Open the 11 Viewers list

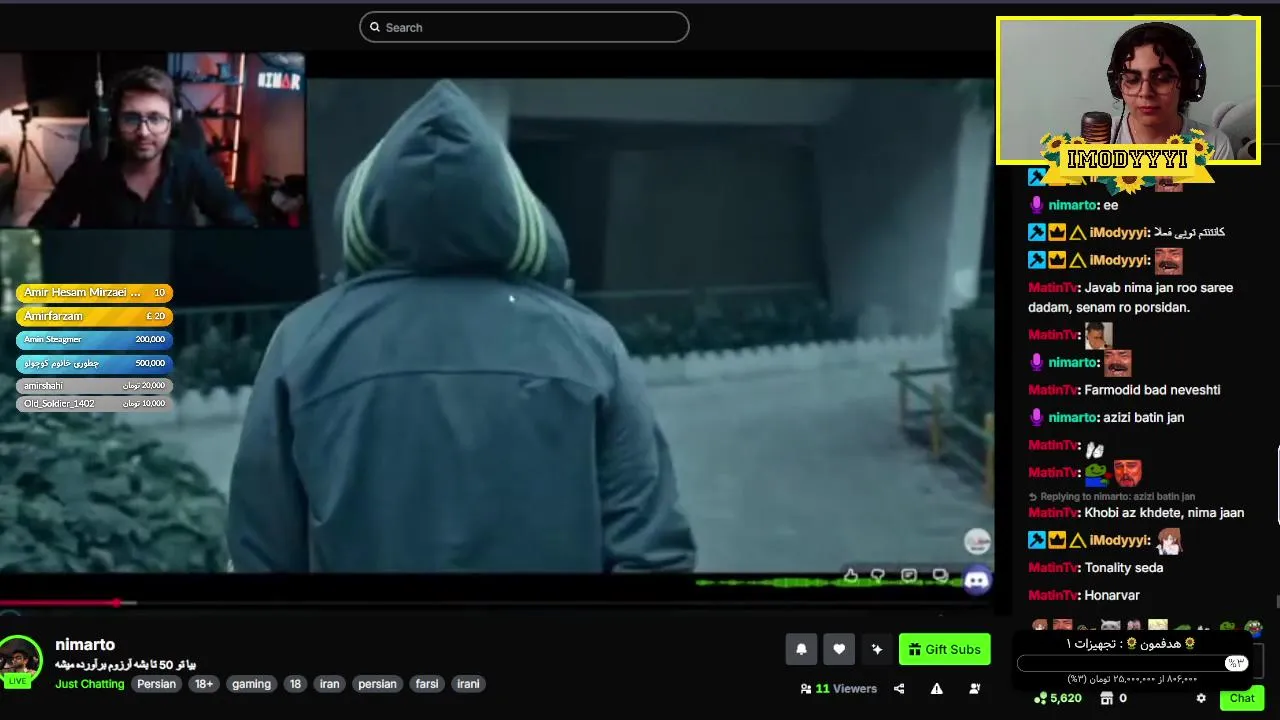click(x=839, y=688)
